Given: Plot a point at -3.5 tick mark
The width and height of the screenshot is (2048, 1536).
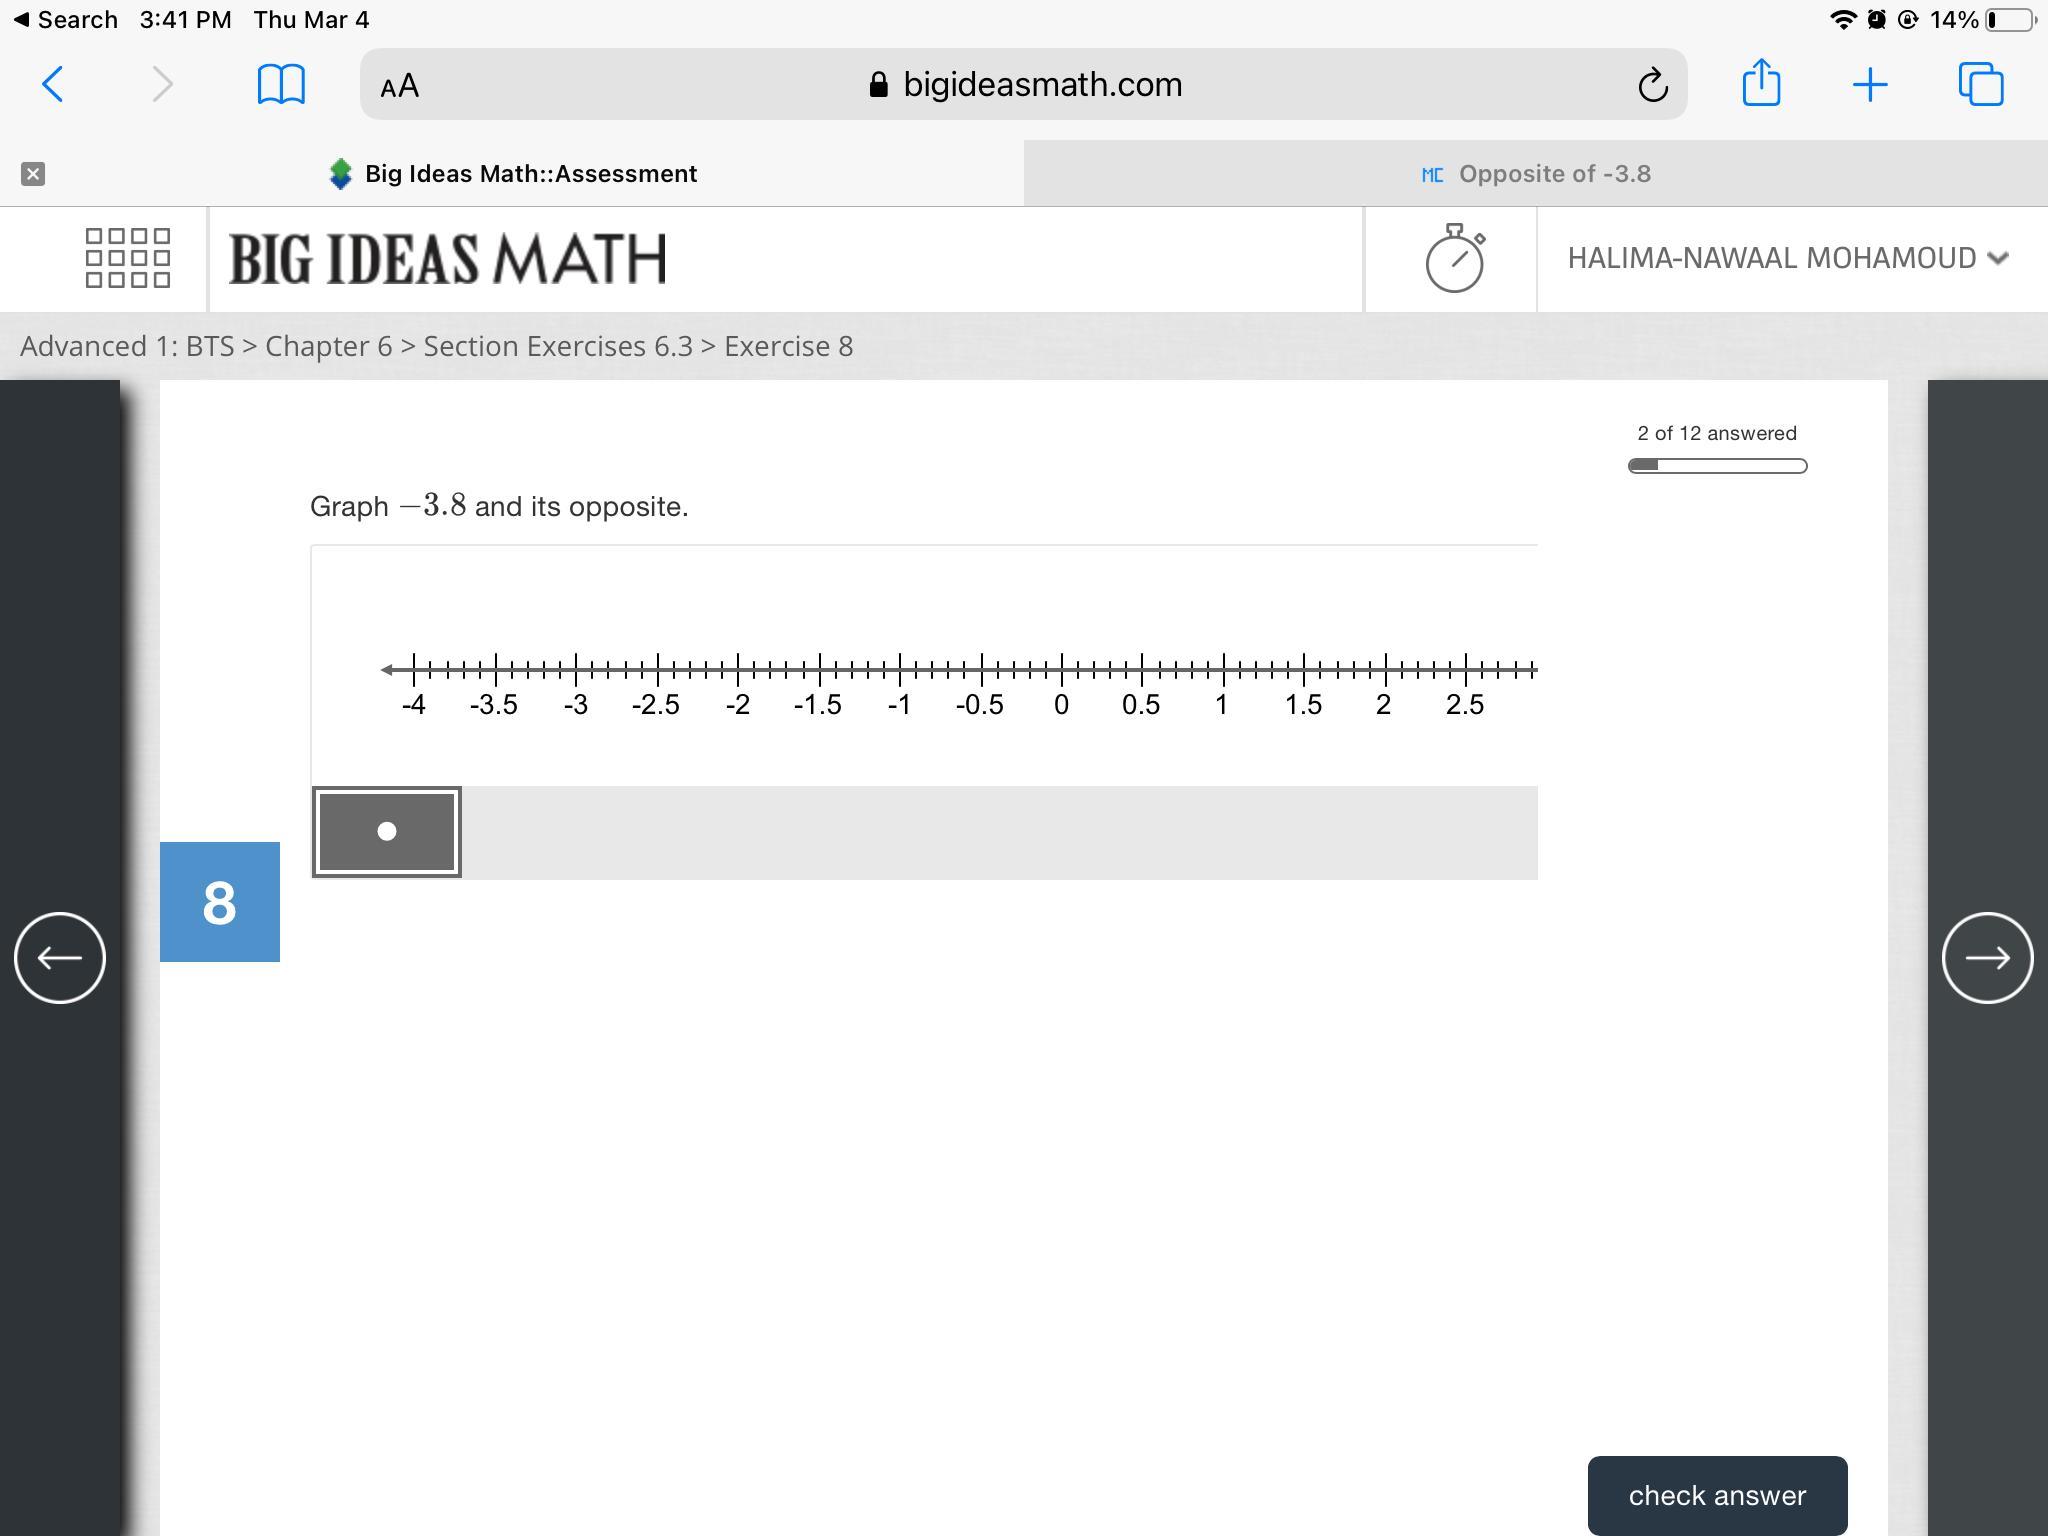Looking at the screenshot, I should (495, 668).
